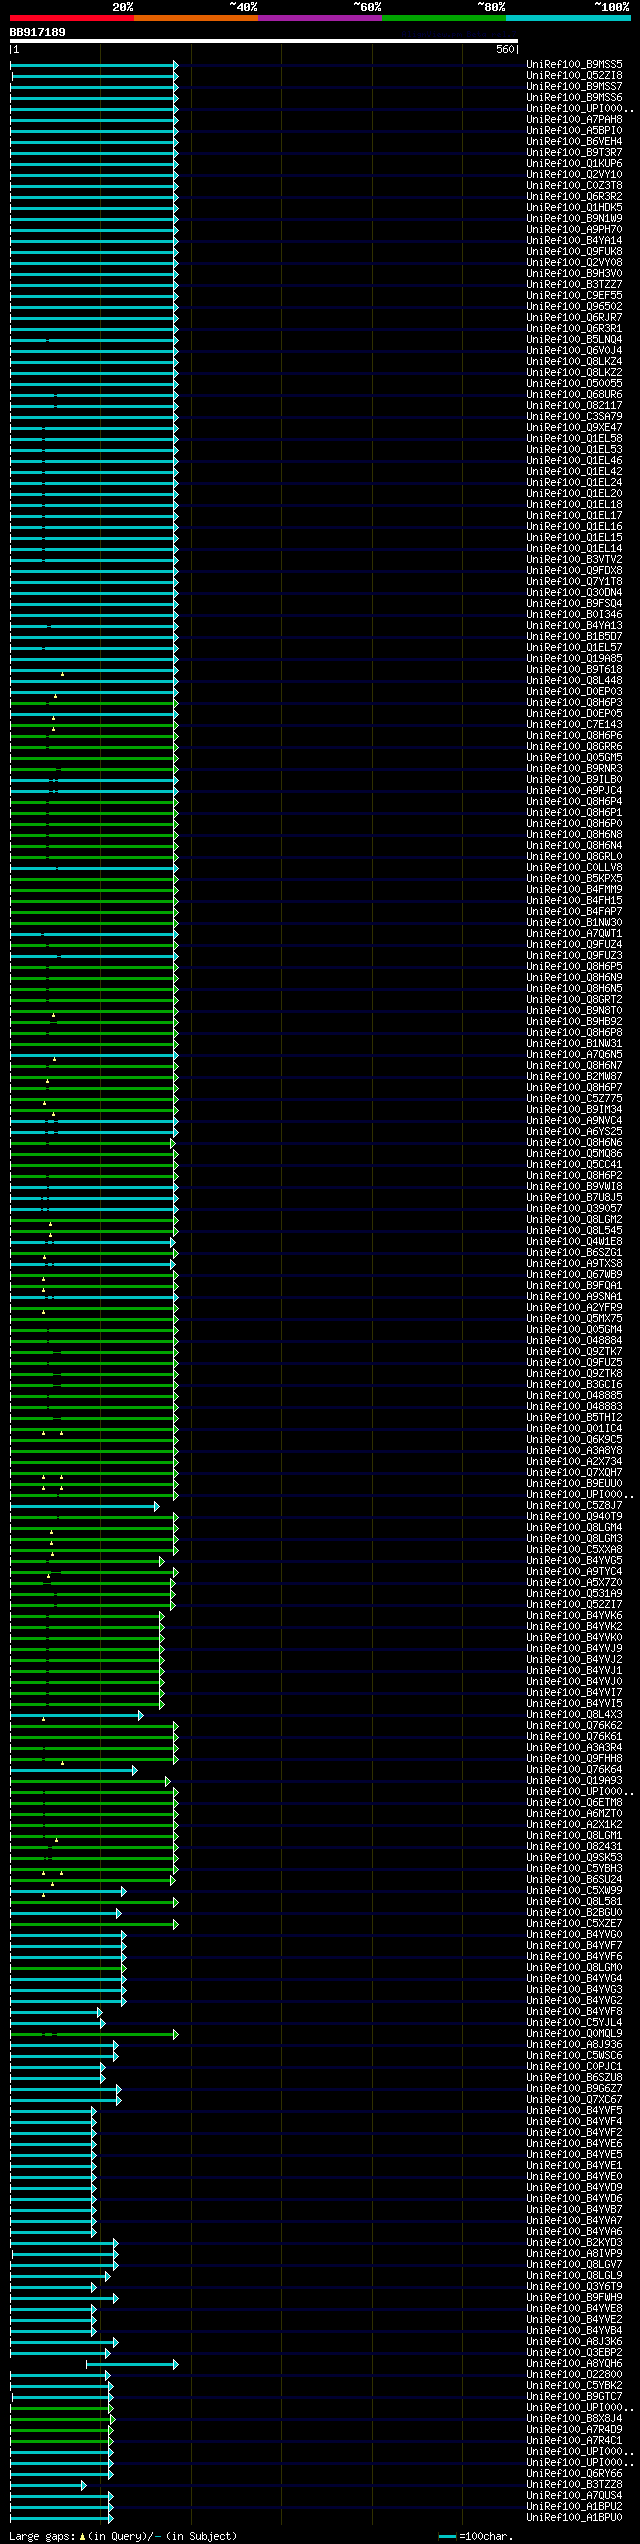Image resolution: width=640 pixels, height=2544 pixels.
Task: Select hit label UniRef100_A3A8Y8
Action: pyautogui.click(x=574, y=1451)
